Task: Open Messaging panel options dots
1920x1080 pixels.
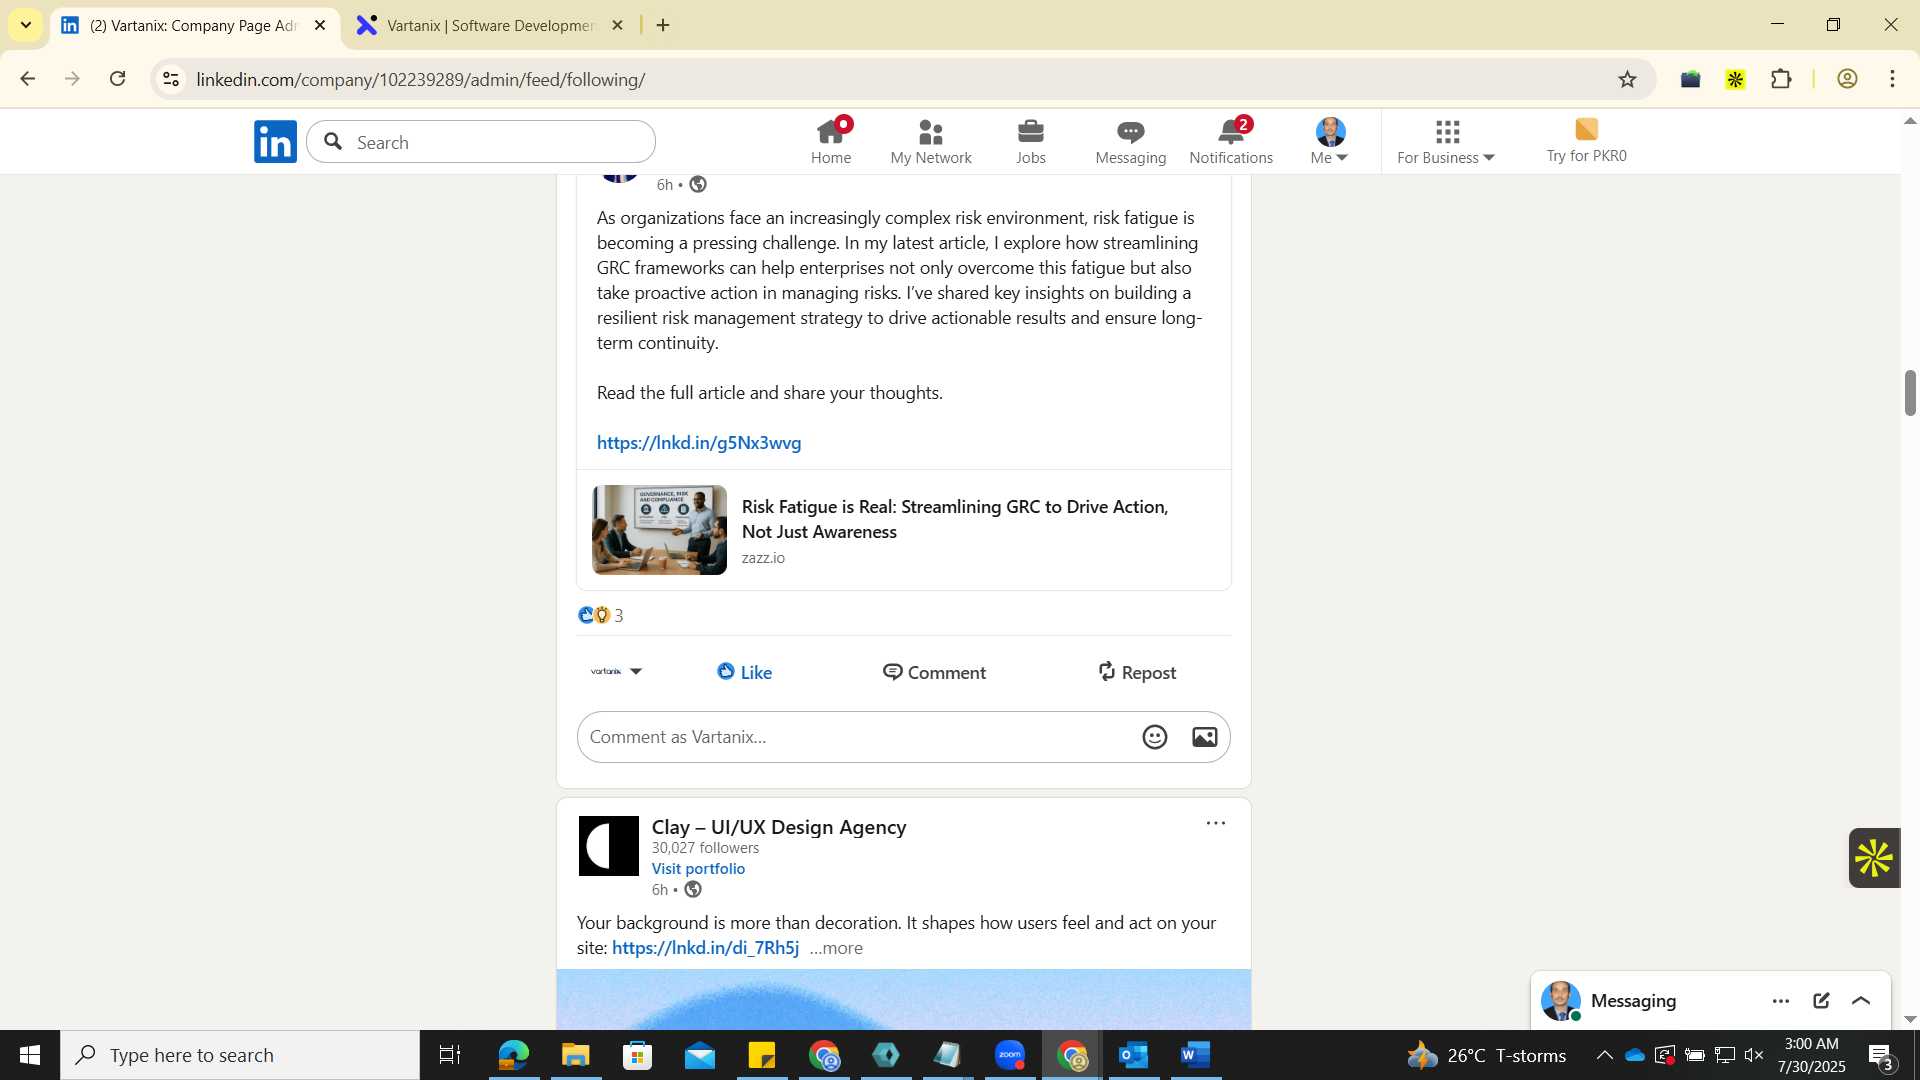Action: pos(1781,1001)
